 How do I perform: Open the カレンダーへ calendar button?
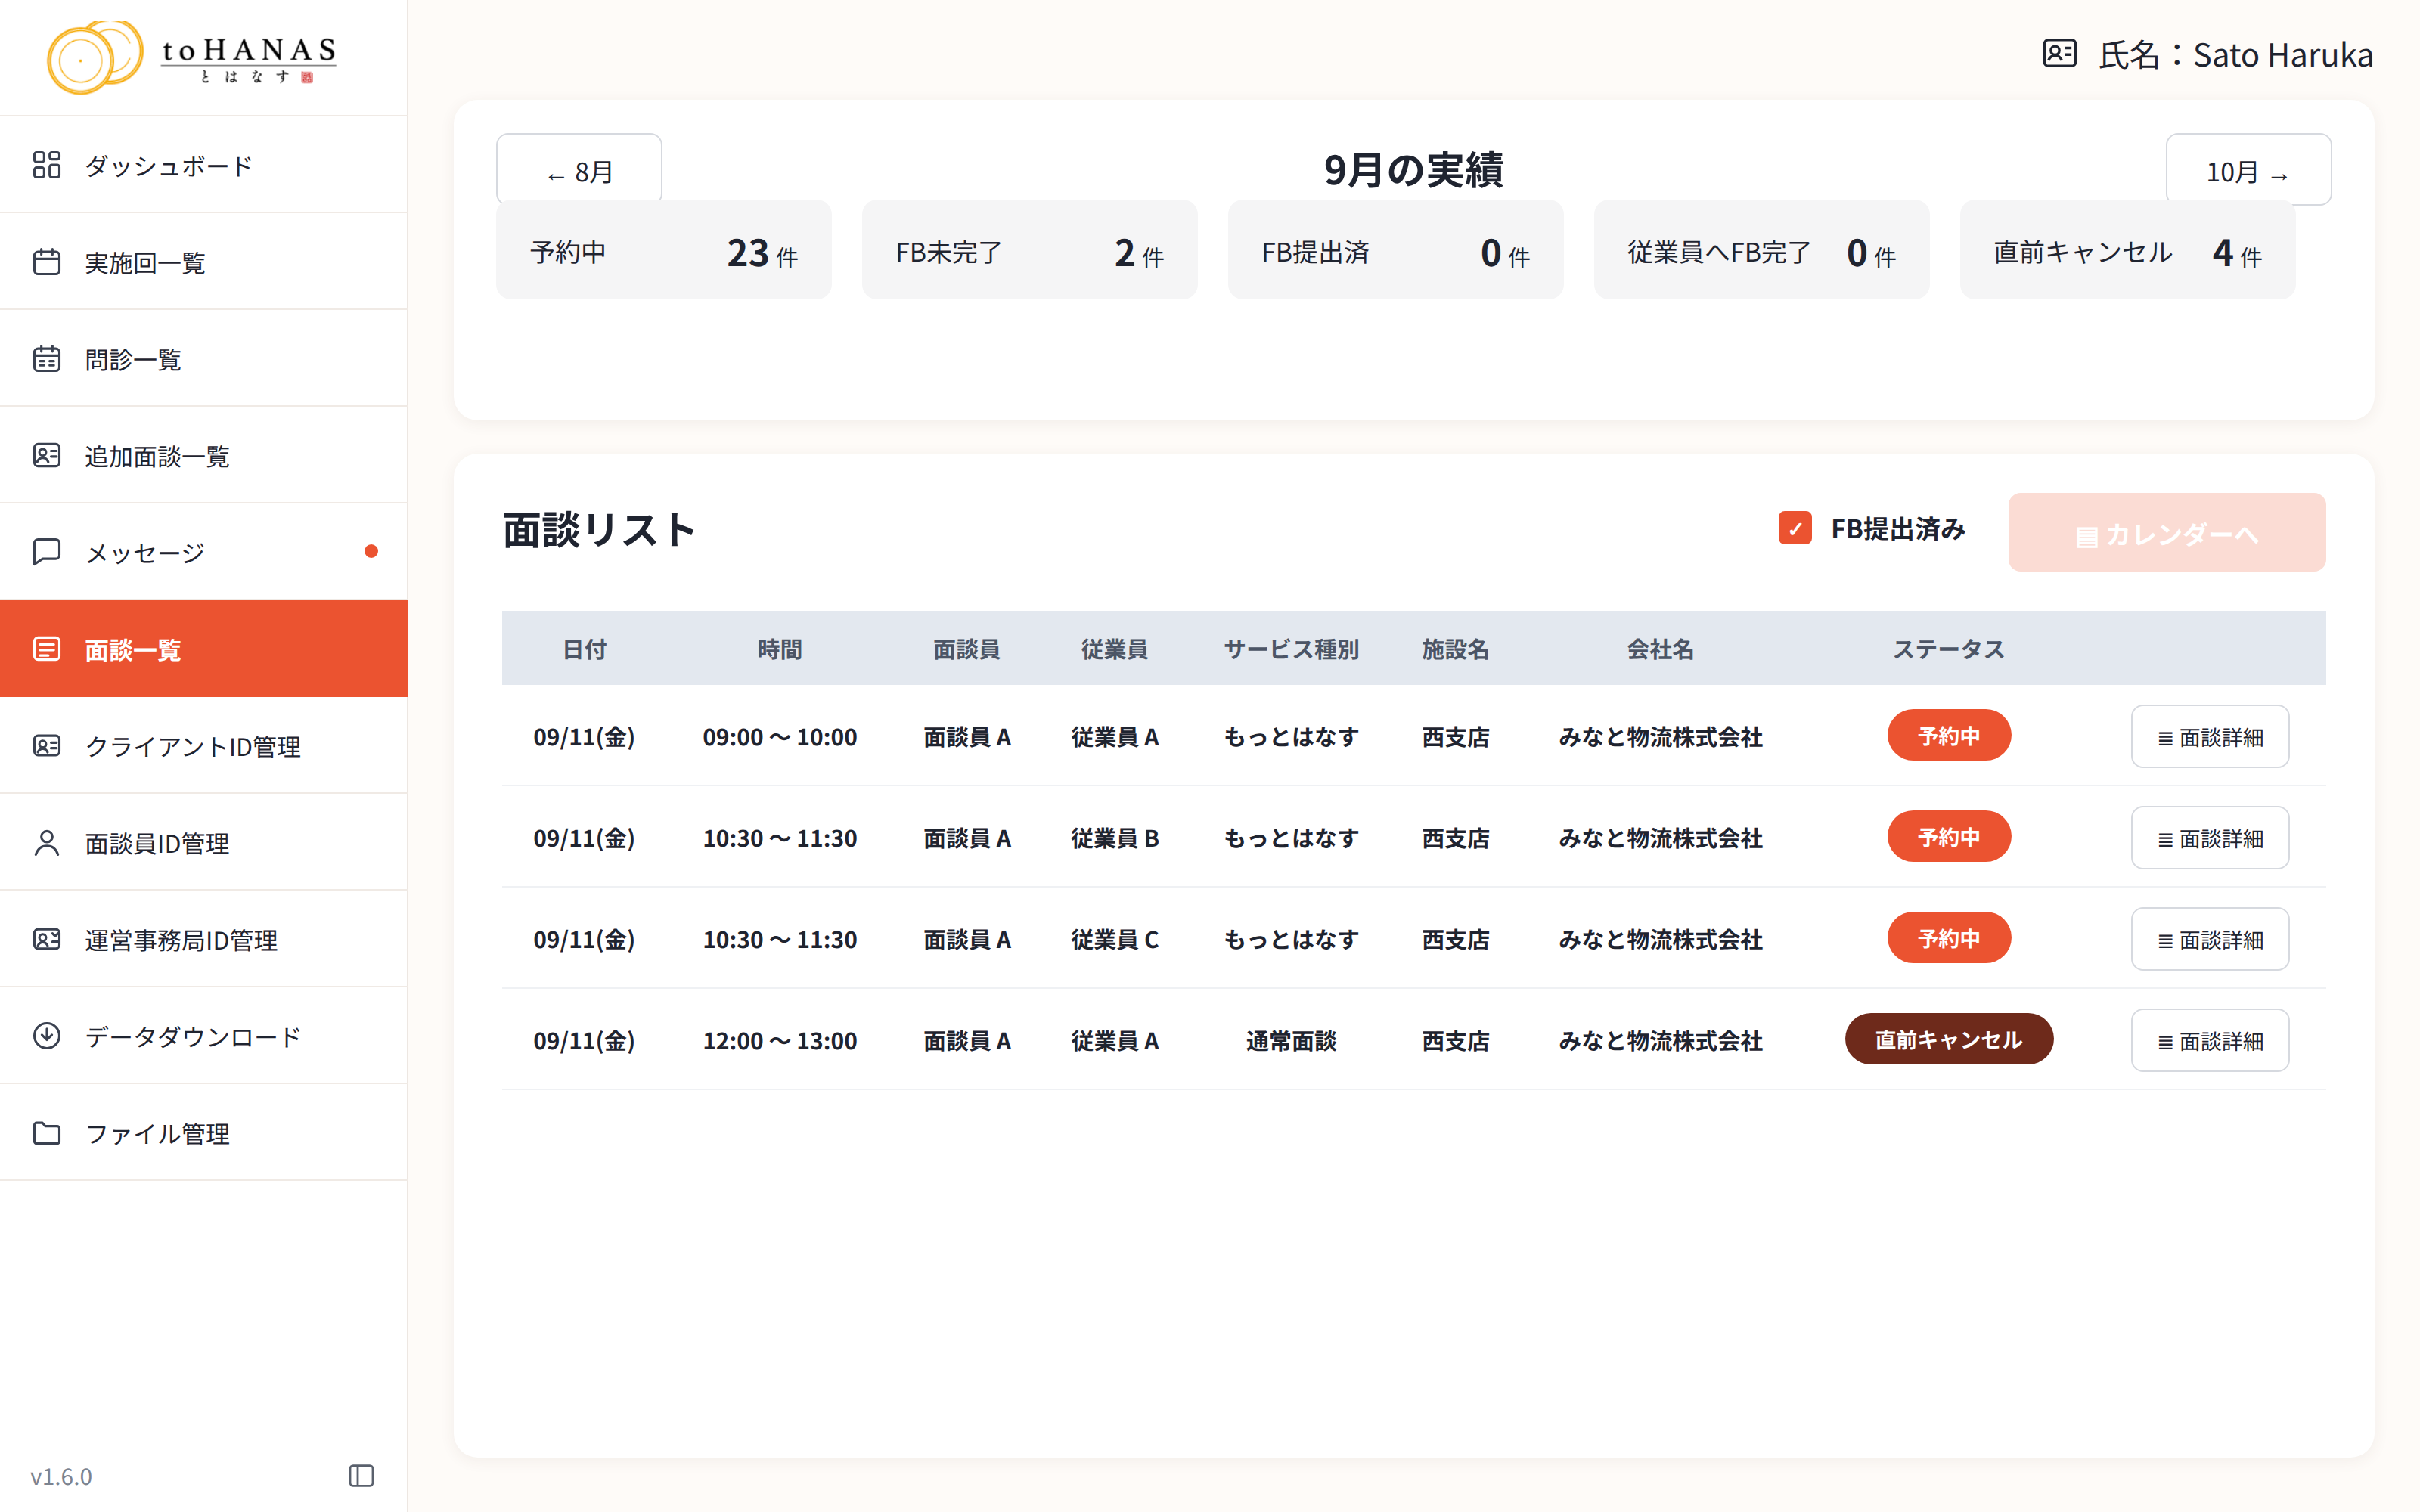2166,533
